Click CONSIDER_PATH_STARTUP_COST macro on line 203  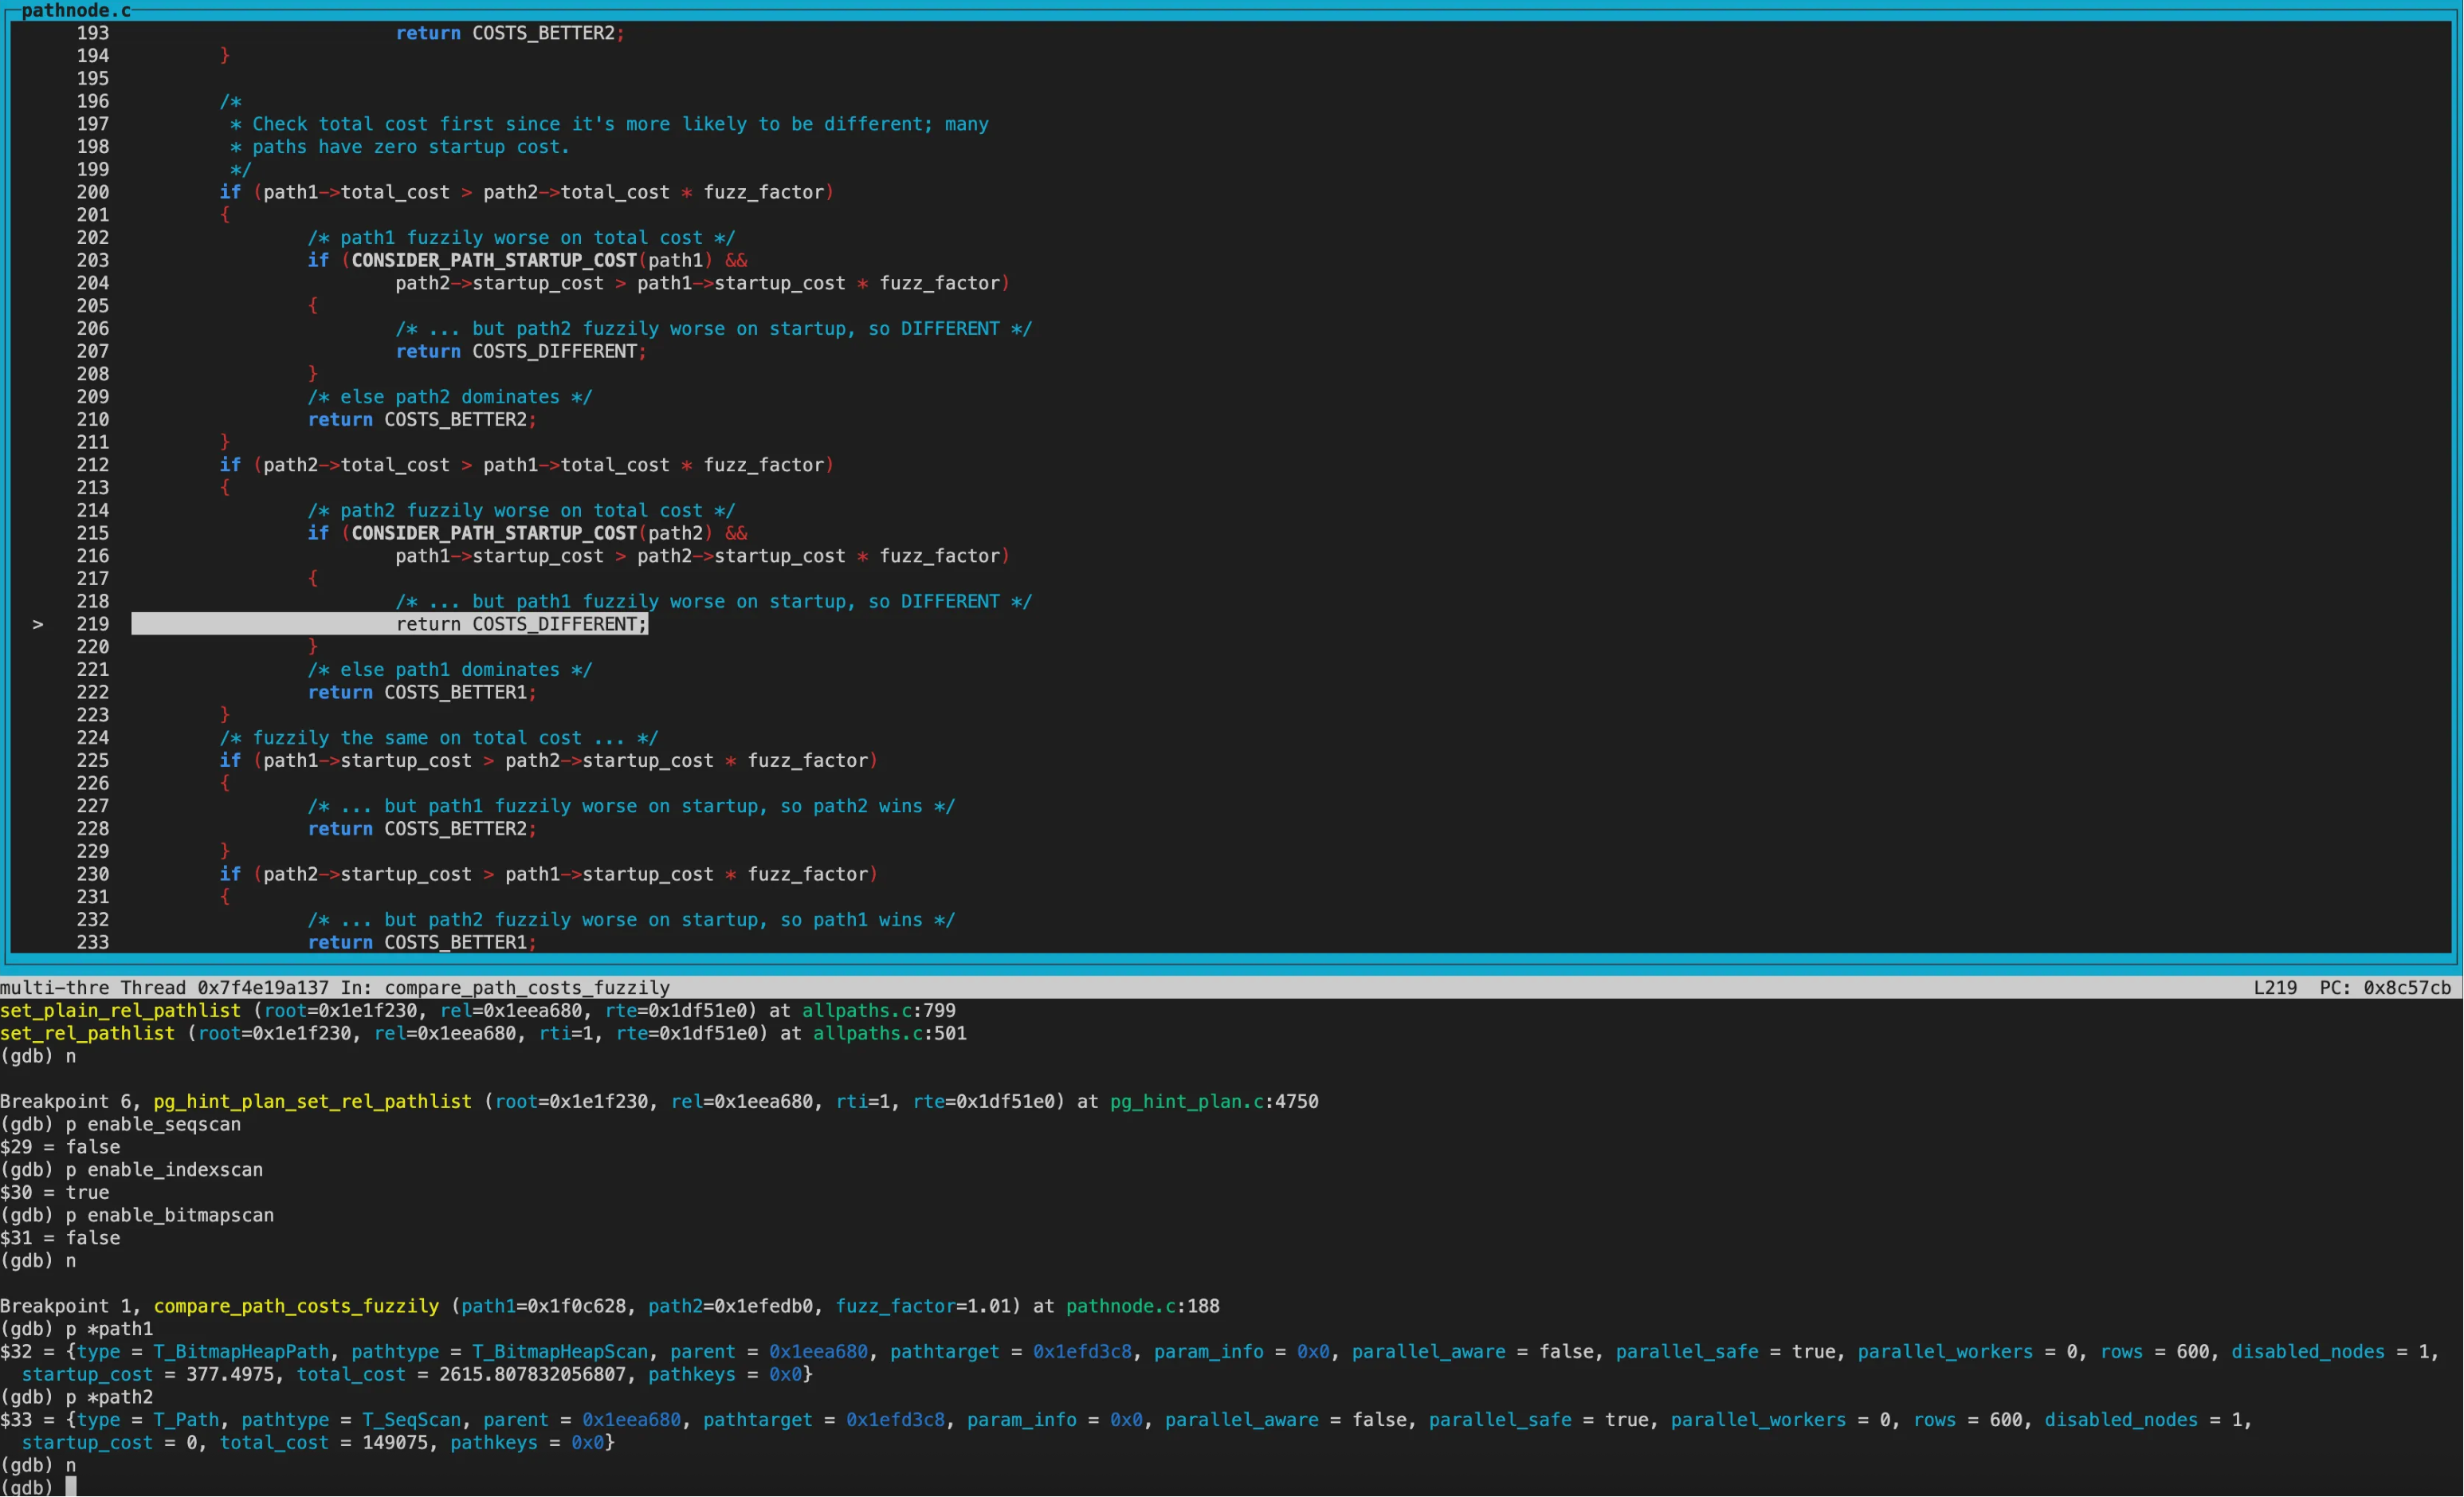coord(494,260)
